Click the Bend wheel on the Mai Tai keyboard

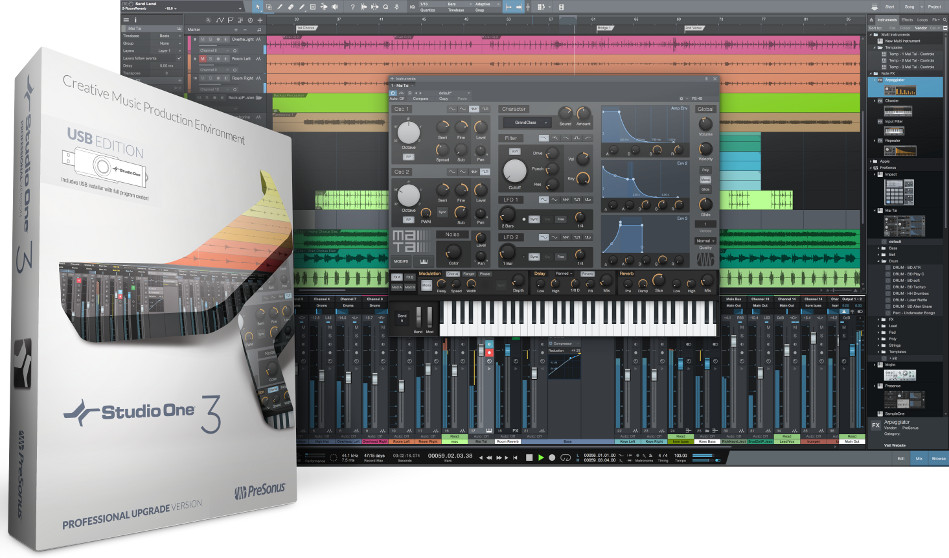(418, 318)
